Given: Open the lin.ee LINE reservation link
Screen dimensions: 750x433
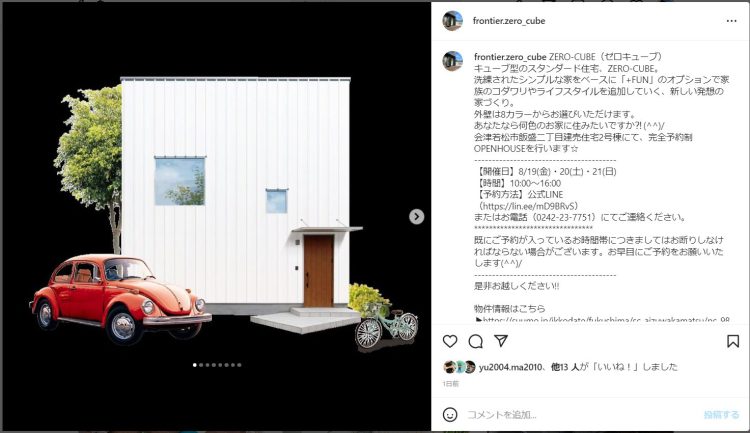Looking at the screenshot, I should tap(529, 206).
